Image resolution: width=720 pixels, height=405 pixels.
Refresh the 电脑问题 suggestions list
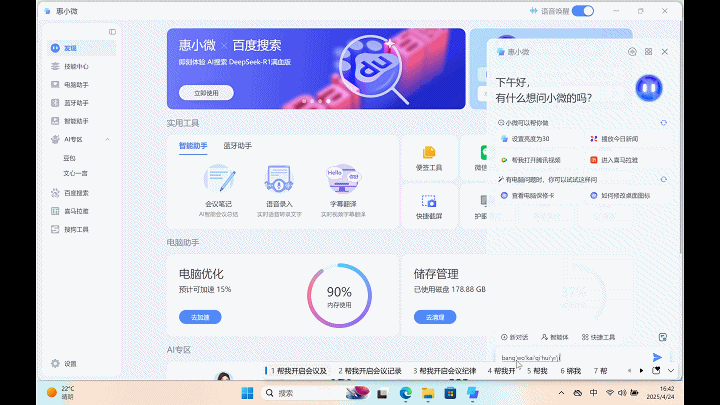[664, 180]
